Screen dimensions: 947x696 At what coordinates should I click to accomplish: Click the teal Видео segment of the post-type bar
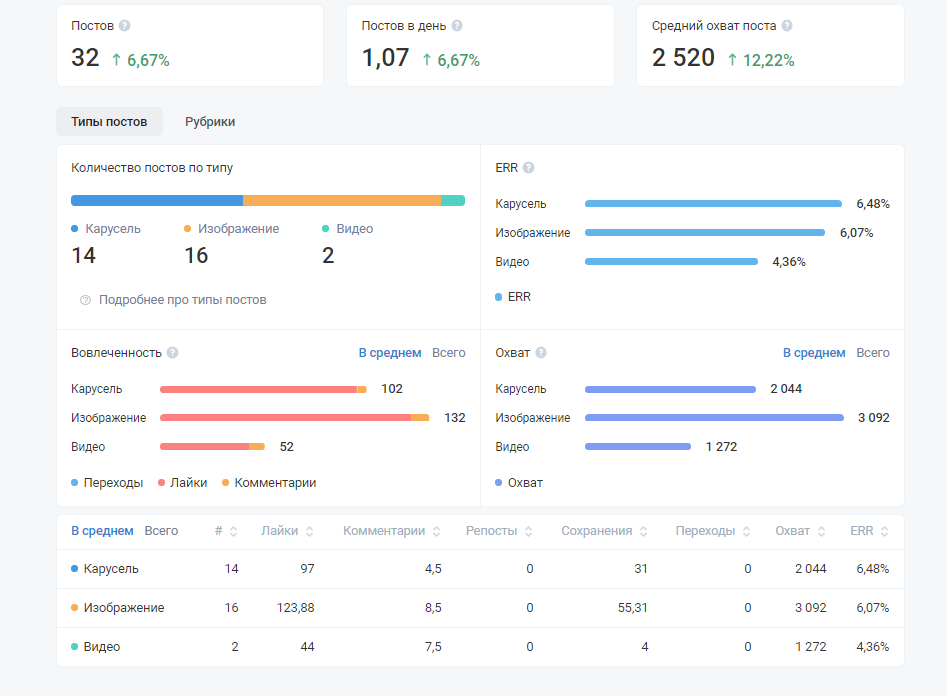coord(453,201)
